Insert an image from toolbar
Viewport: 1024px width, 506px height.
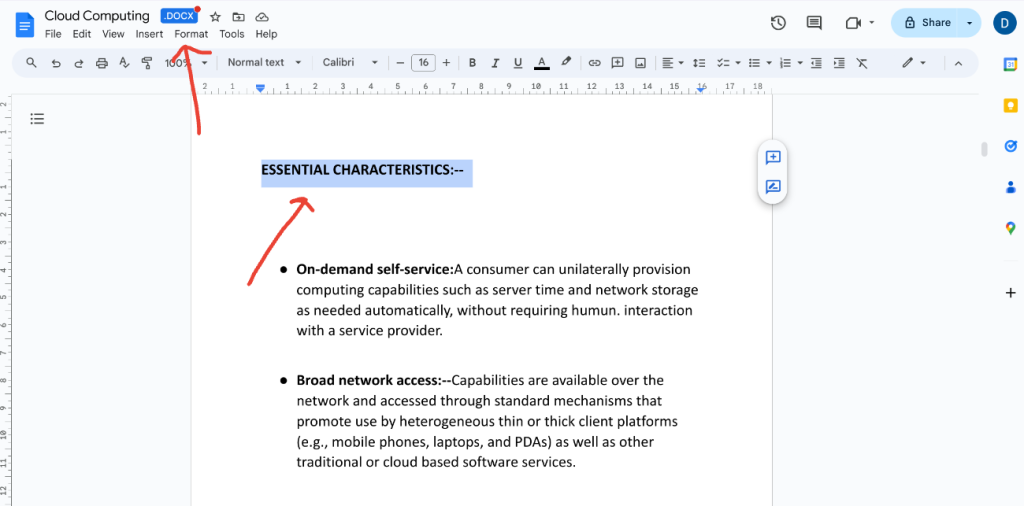click(x=641, y=63)
